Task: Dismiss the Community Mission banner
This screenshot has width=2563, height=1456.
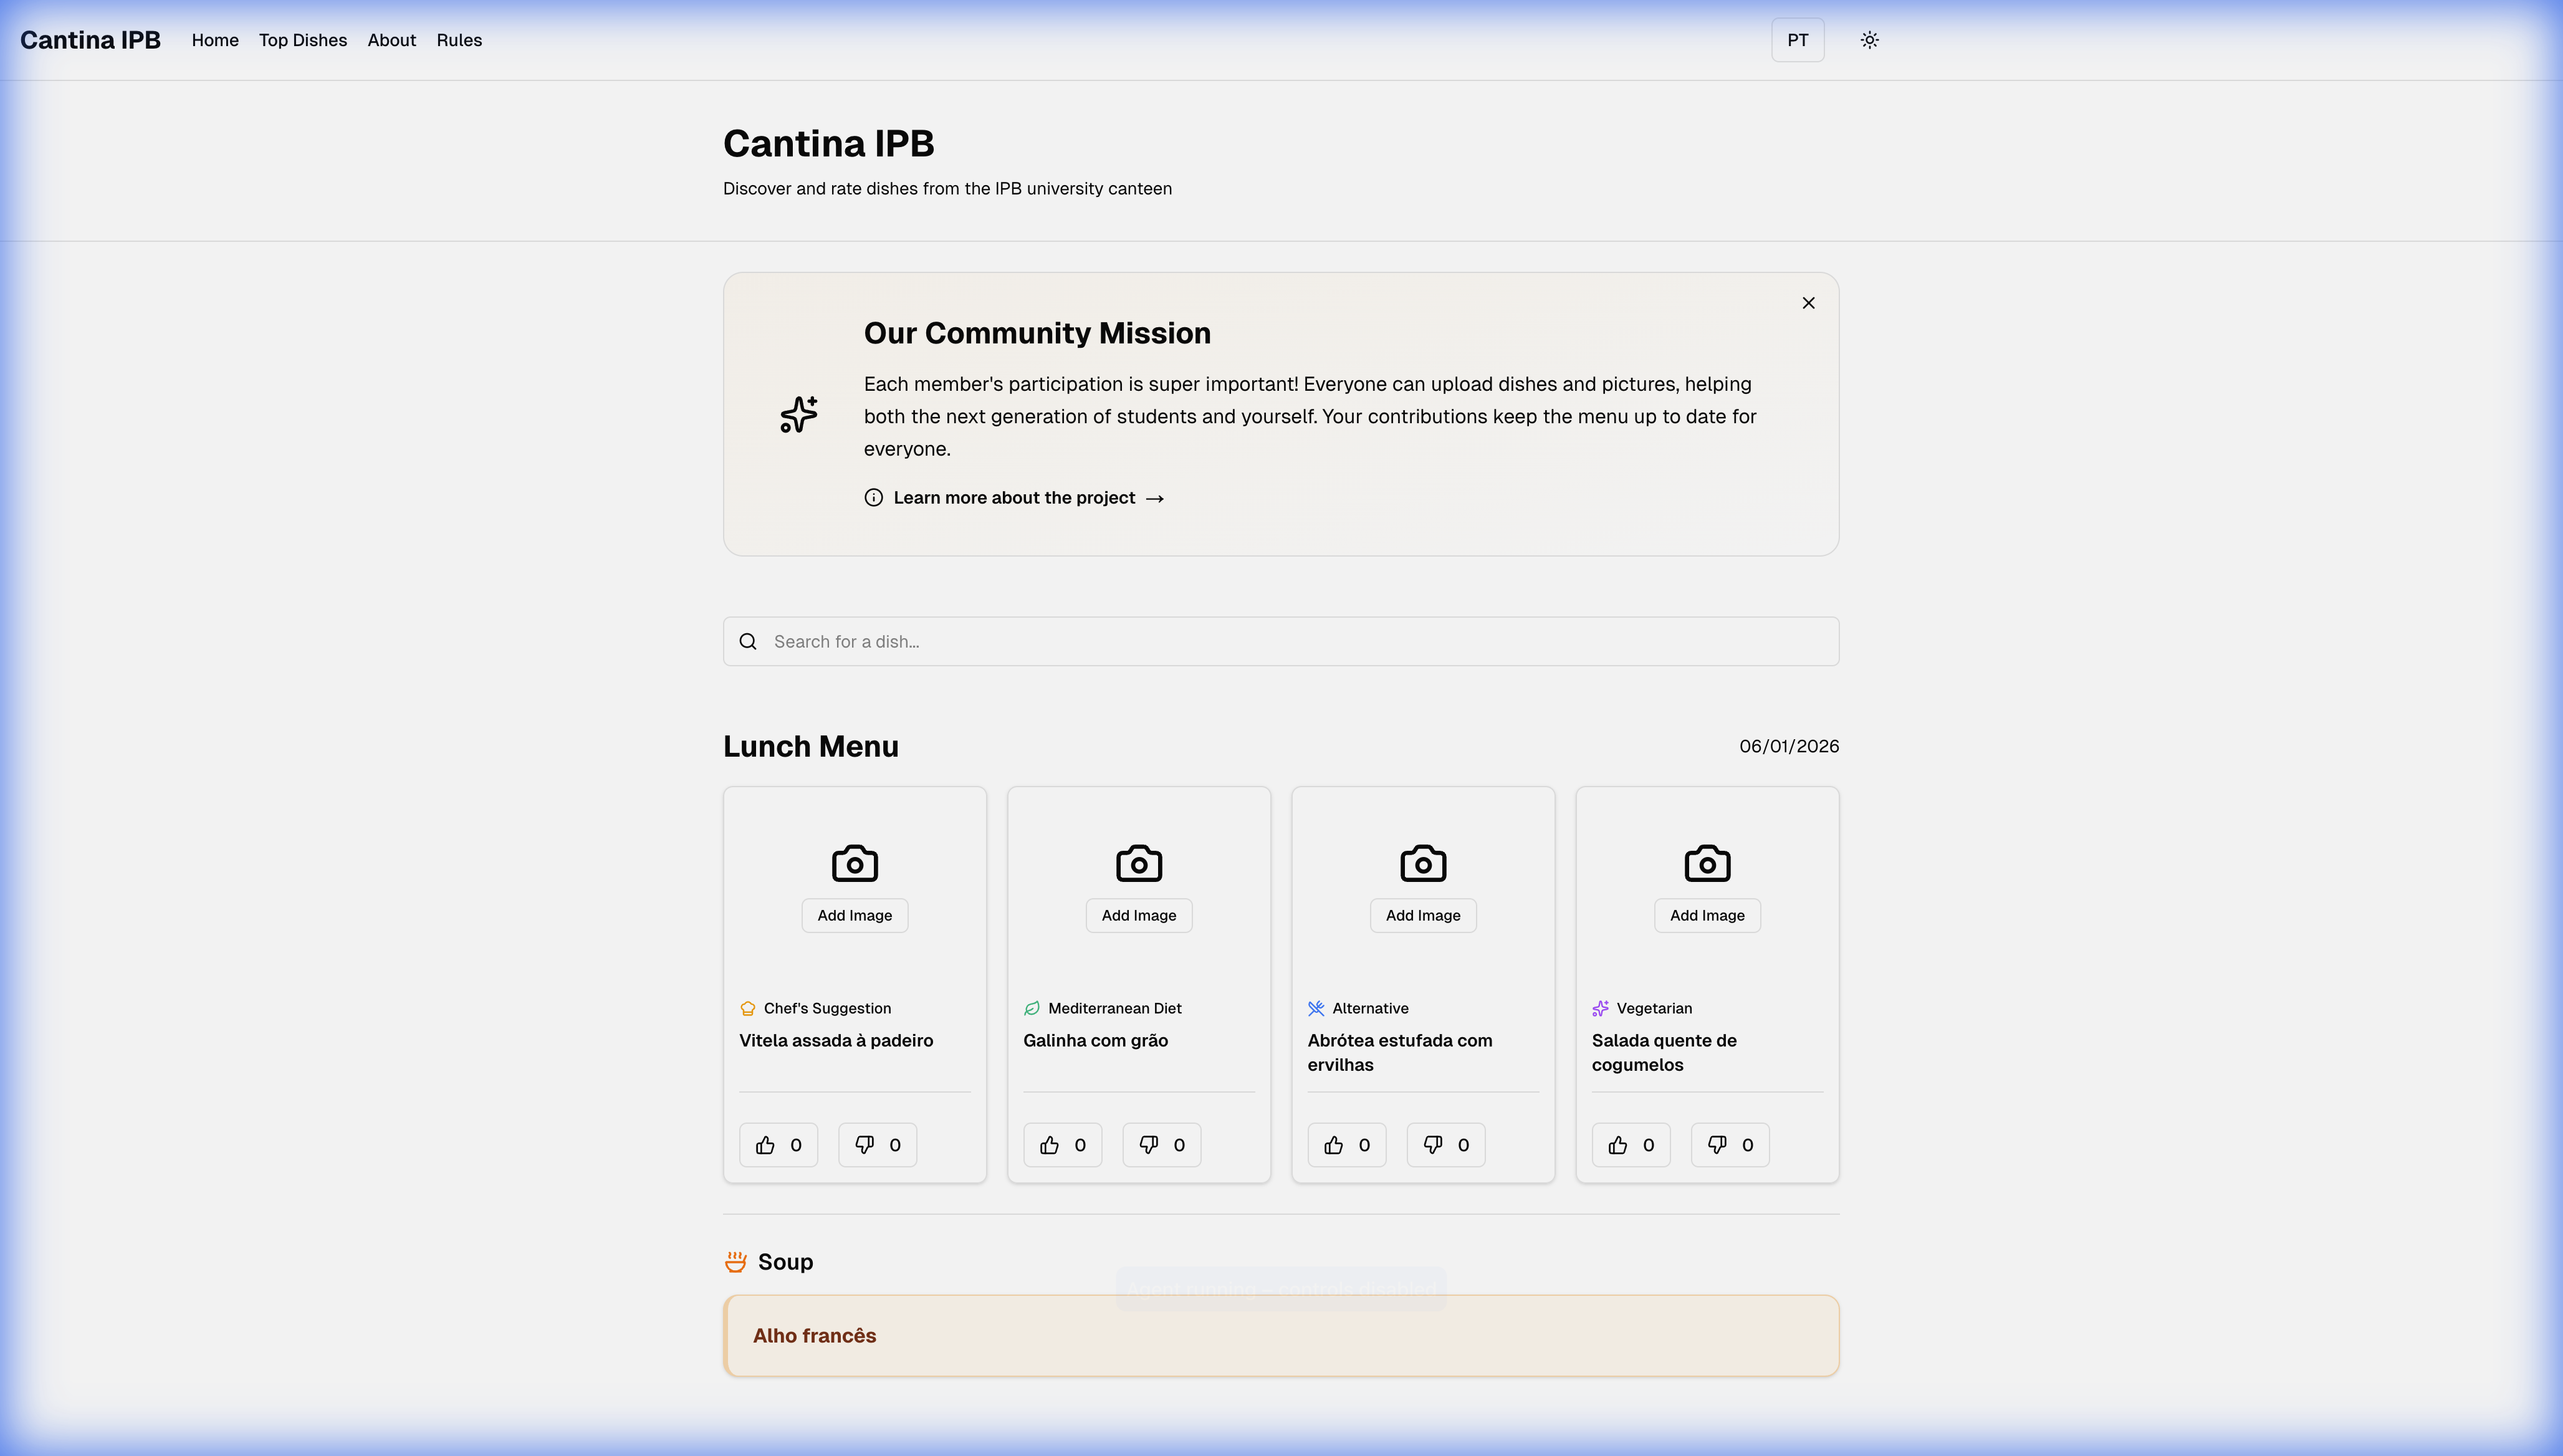Action: point(1808,303)
